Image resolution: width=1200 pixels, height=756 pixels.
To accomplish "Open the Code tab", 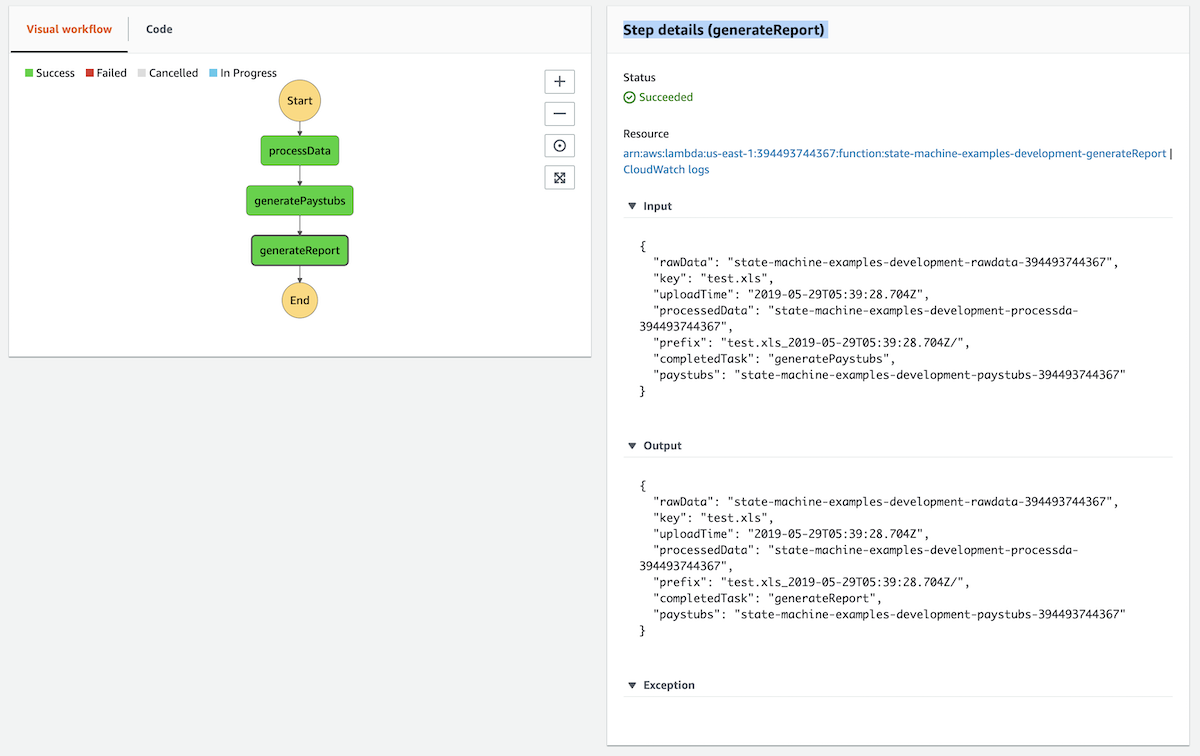I will click(x=159, y=29).
